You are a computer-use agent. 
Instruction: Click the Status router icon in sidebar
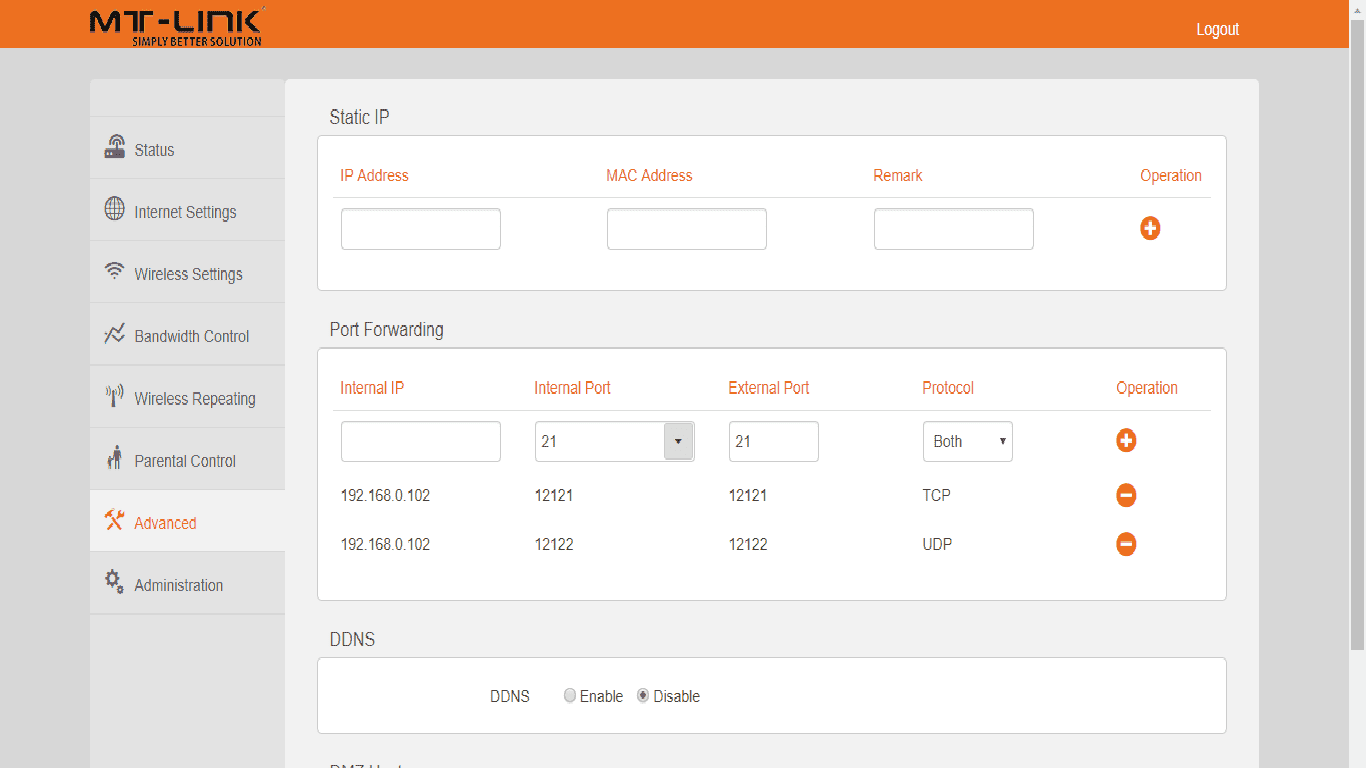coord(115,147)
